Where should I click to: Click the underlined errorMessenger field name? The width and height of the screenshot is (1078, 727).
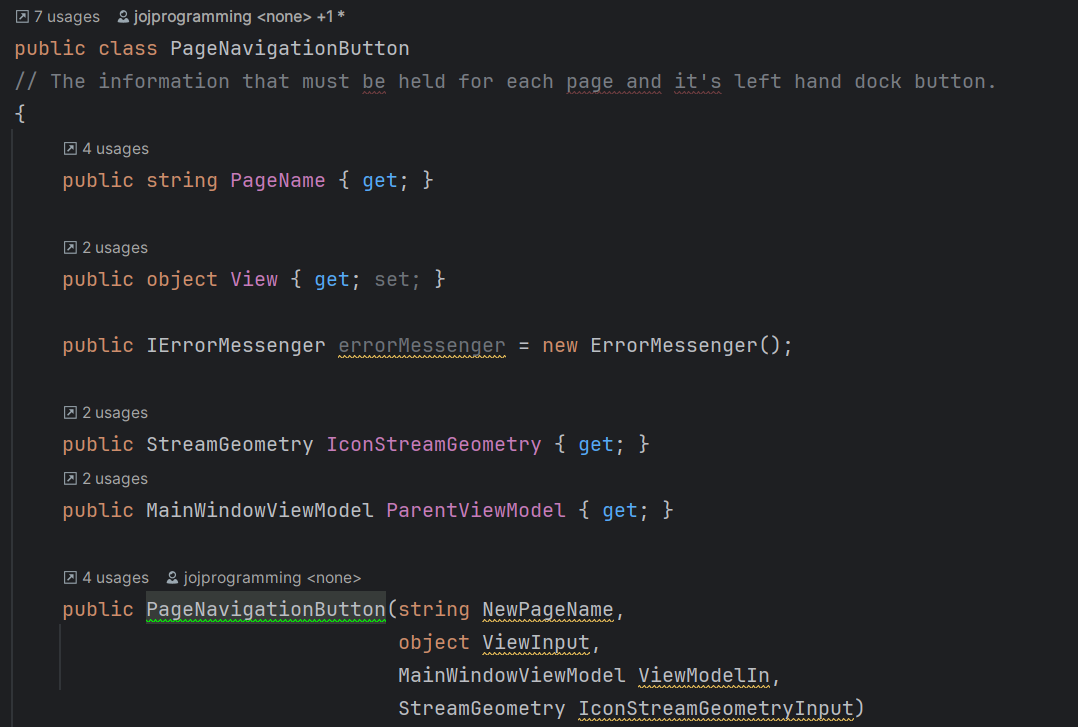421,346
